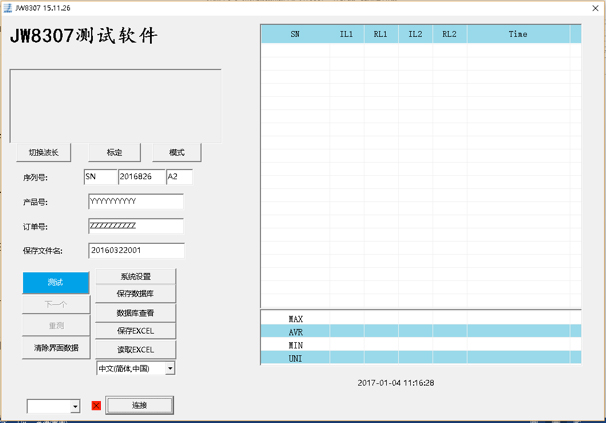606x423 pixels.
Task: Open the language dropdown showing 中文(简体,中国)
Action: [x=136, y=368]
